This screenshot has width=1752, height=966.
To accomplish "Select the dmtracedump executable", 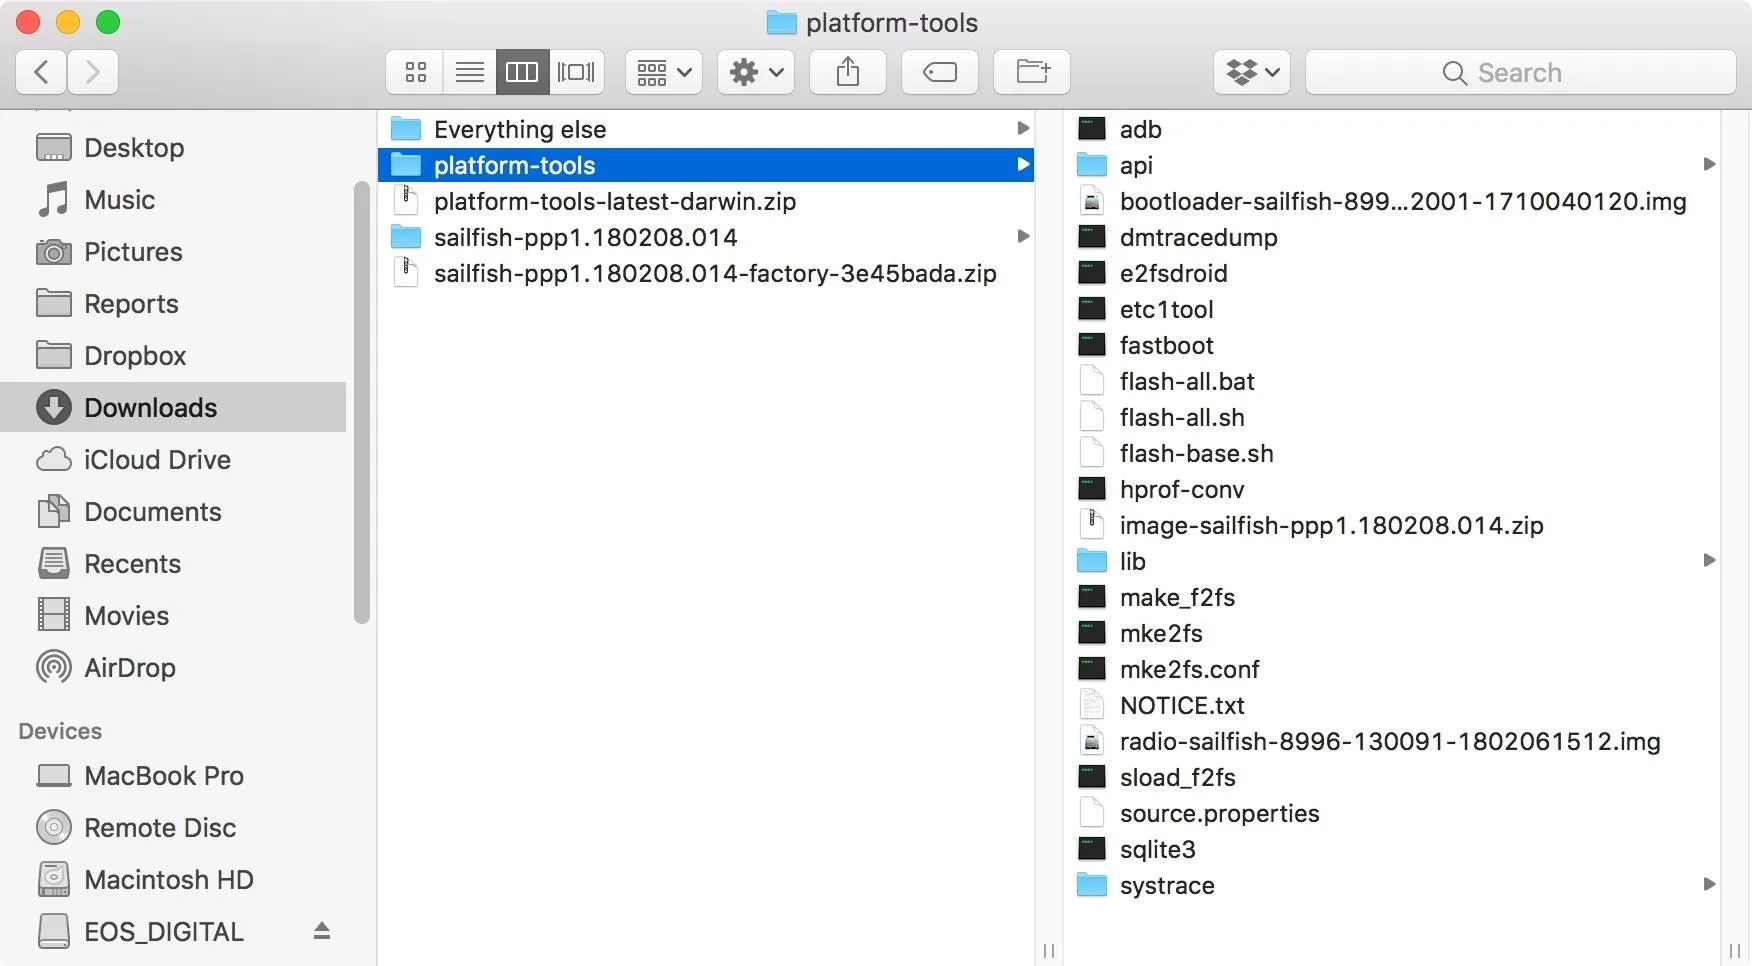I will 1392,237.
